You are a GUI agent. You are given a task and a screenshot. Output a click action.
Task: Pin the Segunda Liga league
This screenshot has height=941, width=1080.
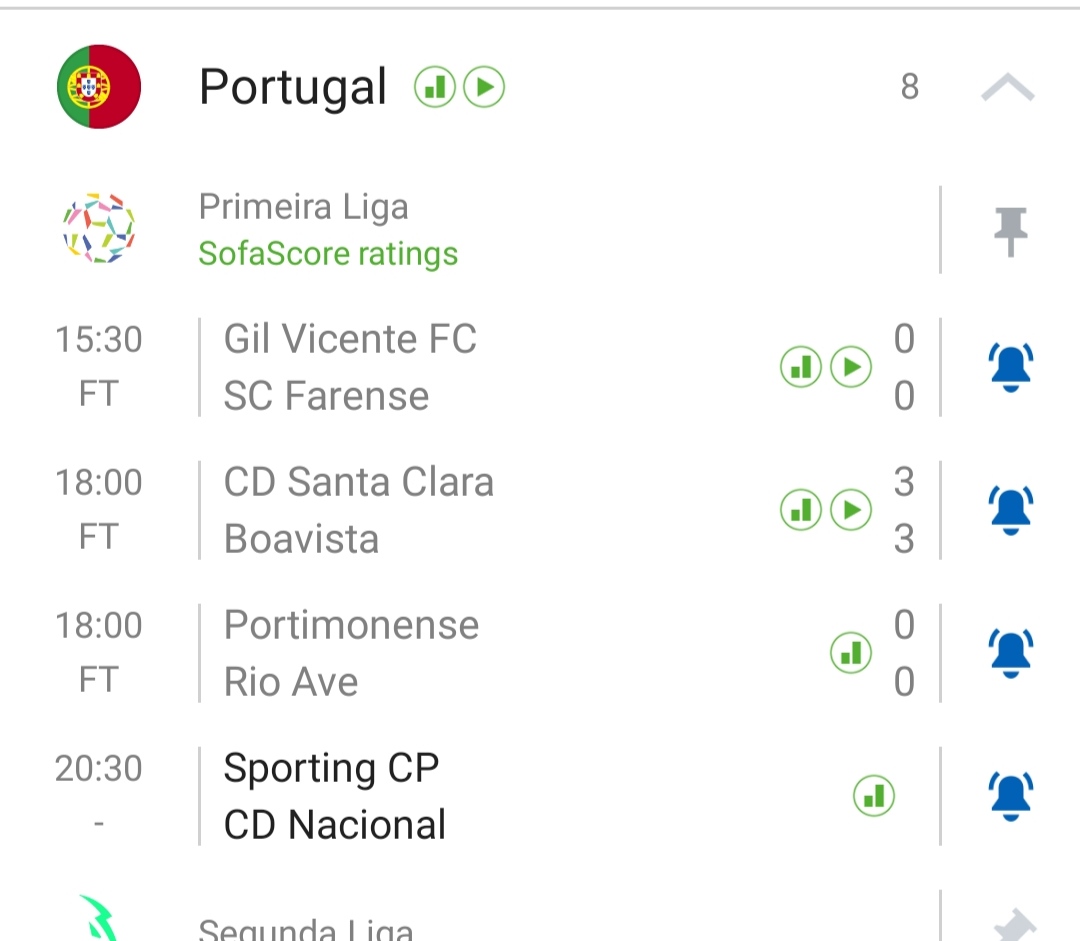tap(1010, 925)
